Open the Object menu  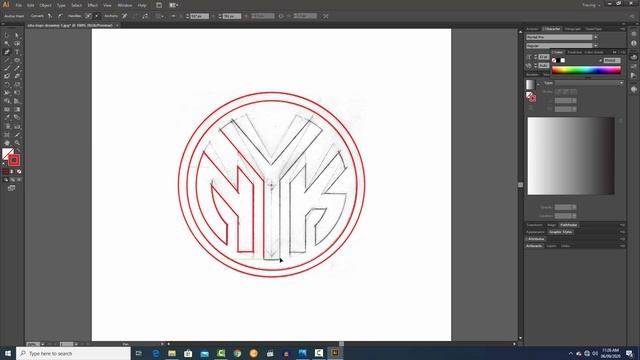pyautogui.click(x=45, y=5)
